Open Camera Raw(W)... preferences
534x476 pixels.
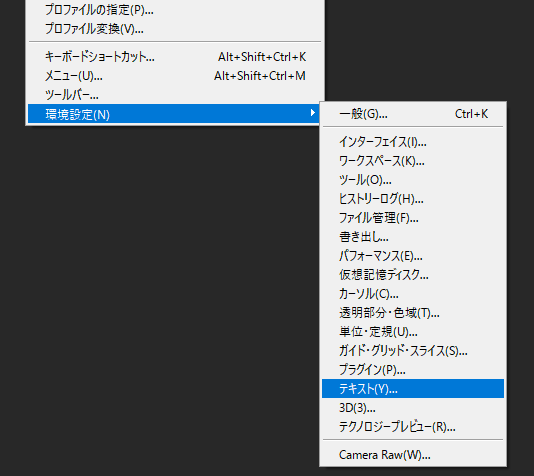tap(413, 455)
